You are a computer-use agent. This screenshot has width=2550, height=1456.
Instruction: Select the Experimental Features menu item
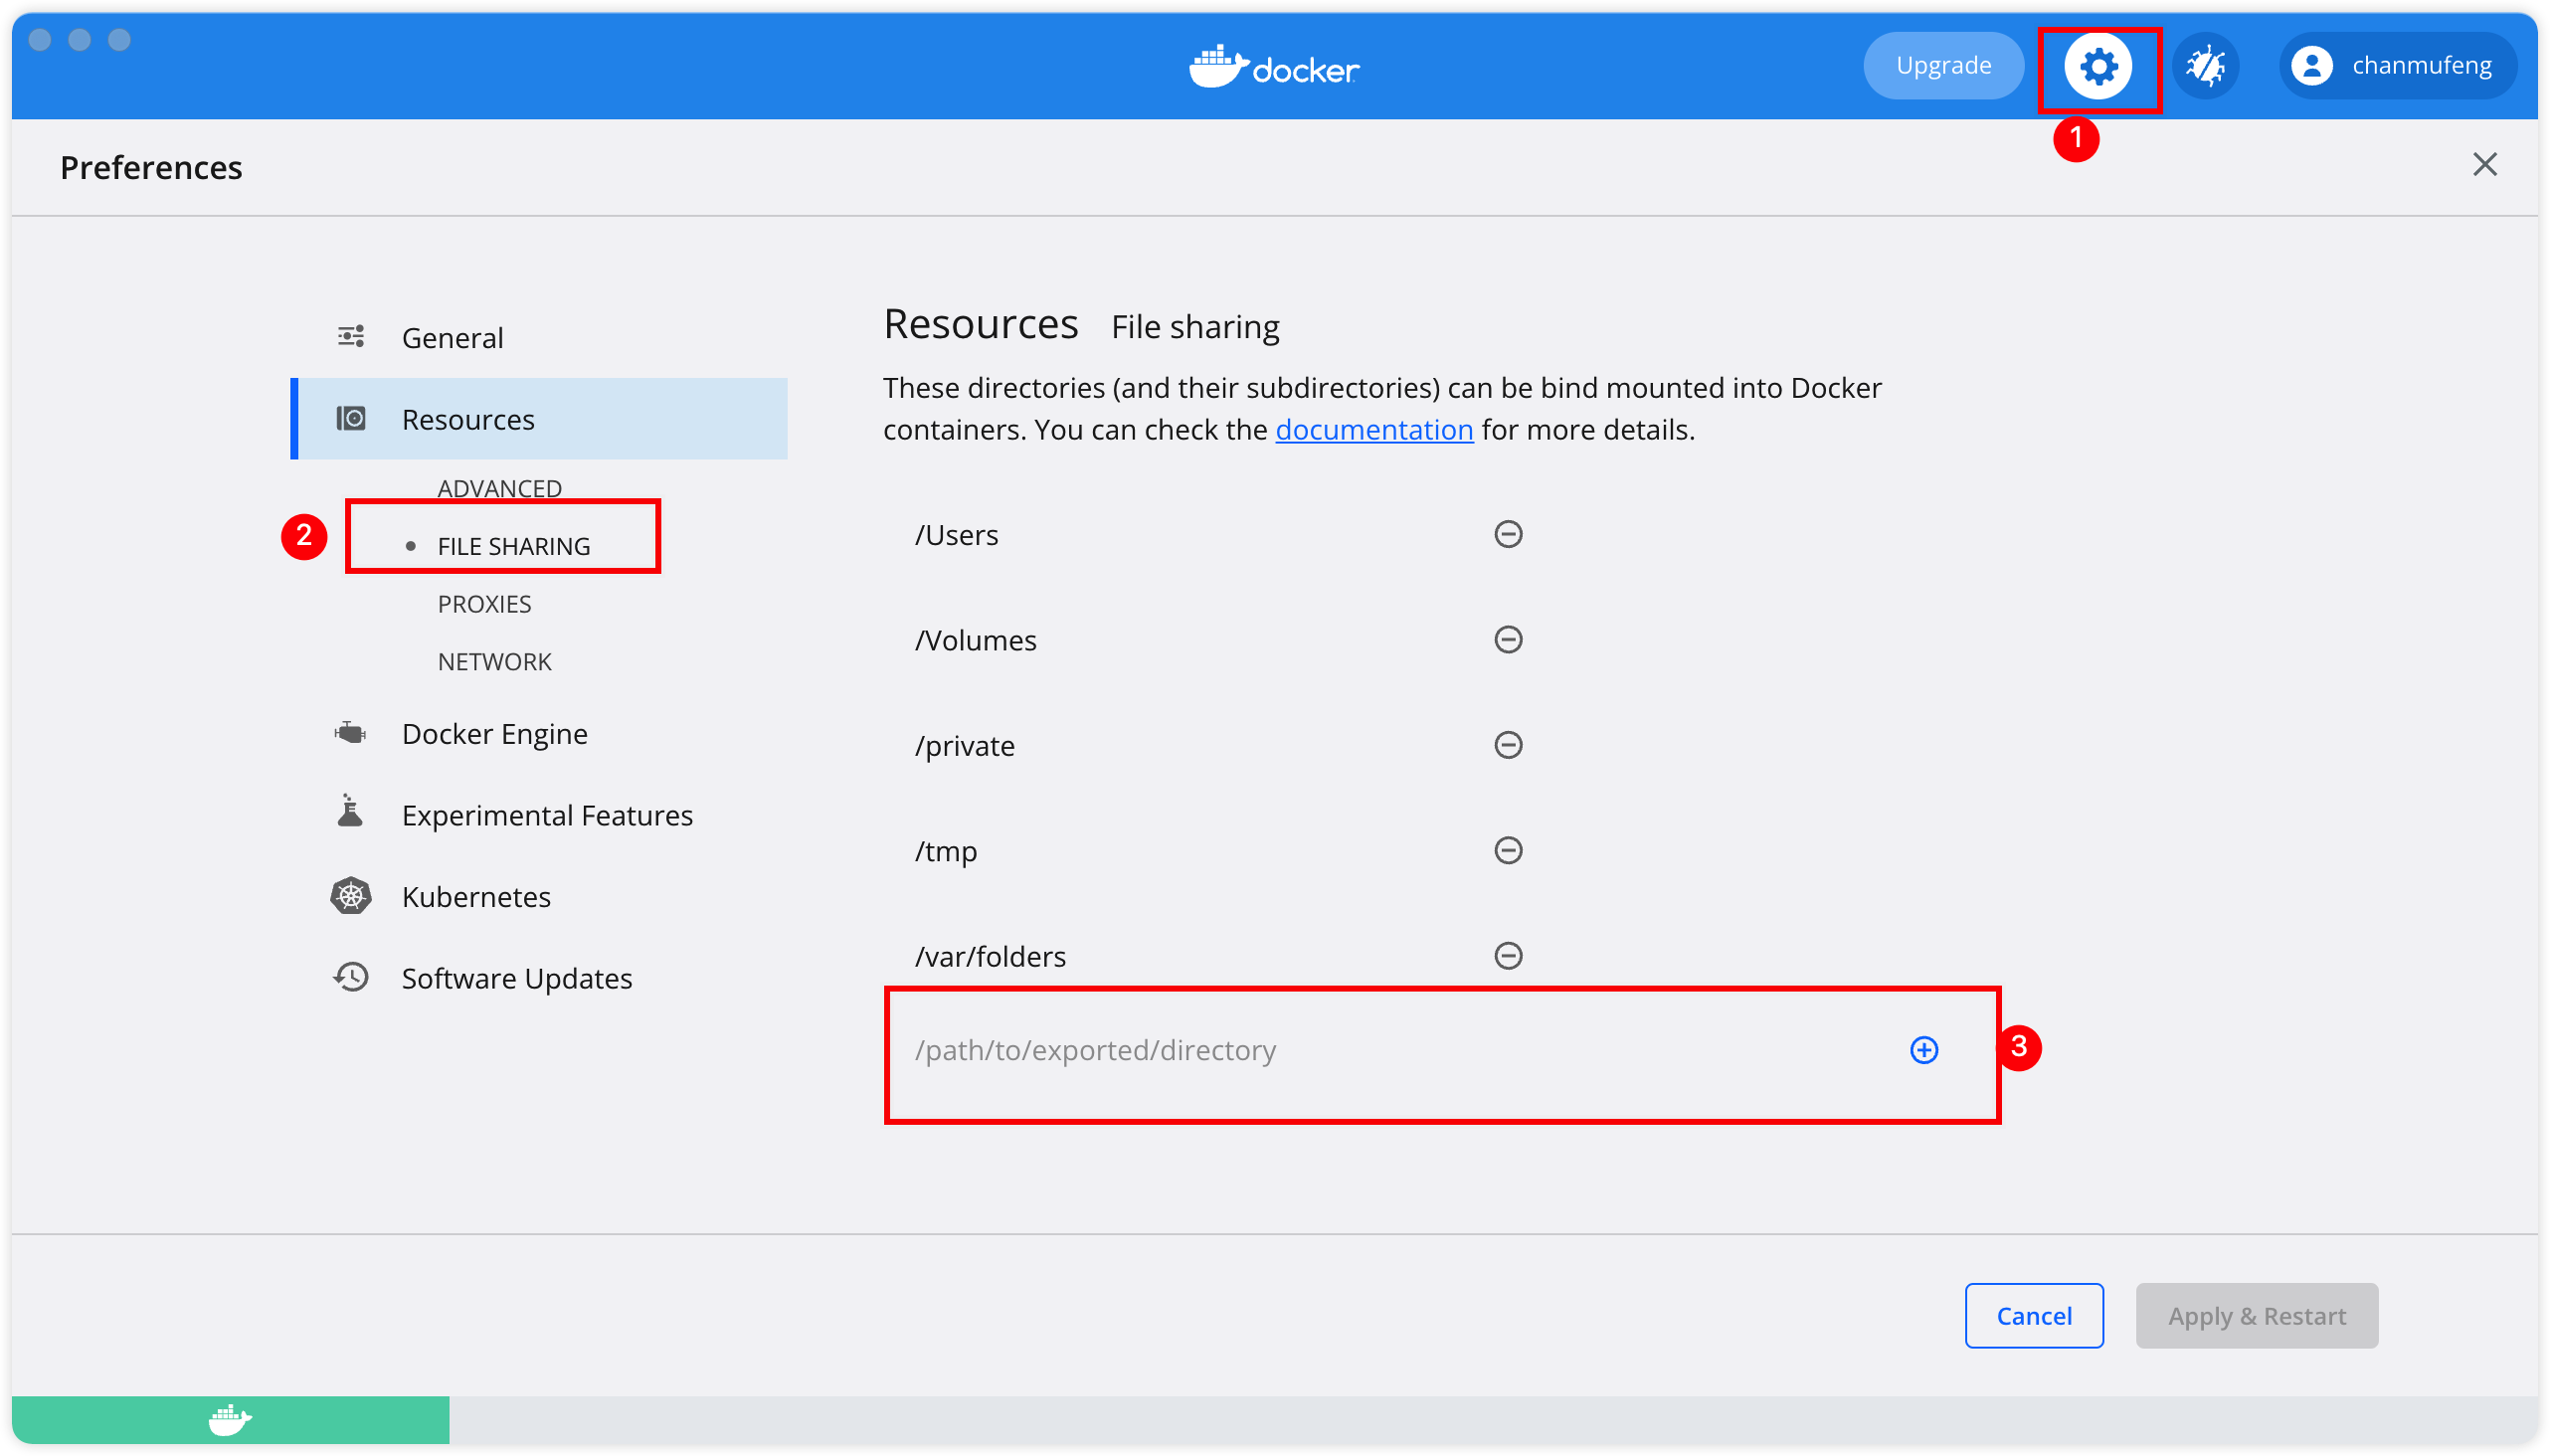click(546, 815)
